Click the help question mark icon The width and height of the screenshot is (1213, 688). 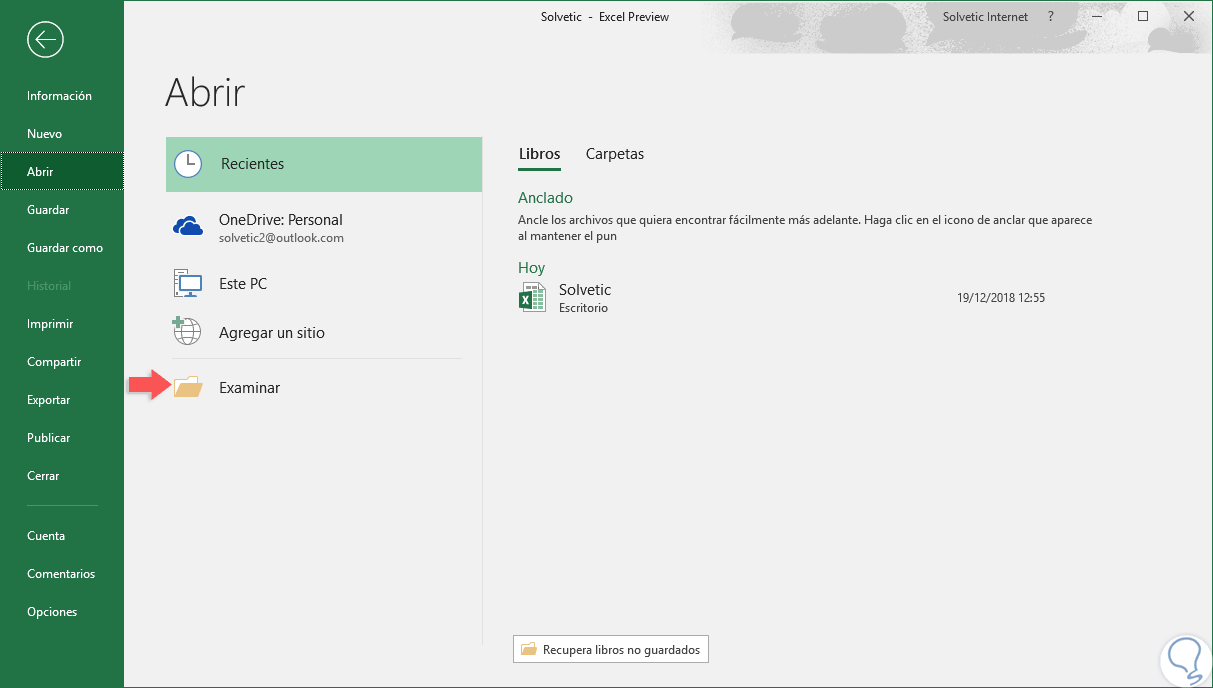[x=1050, y=17]
